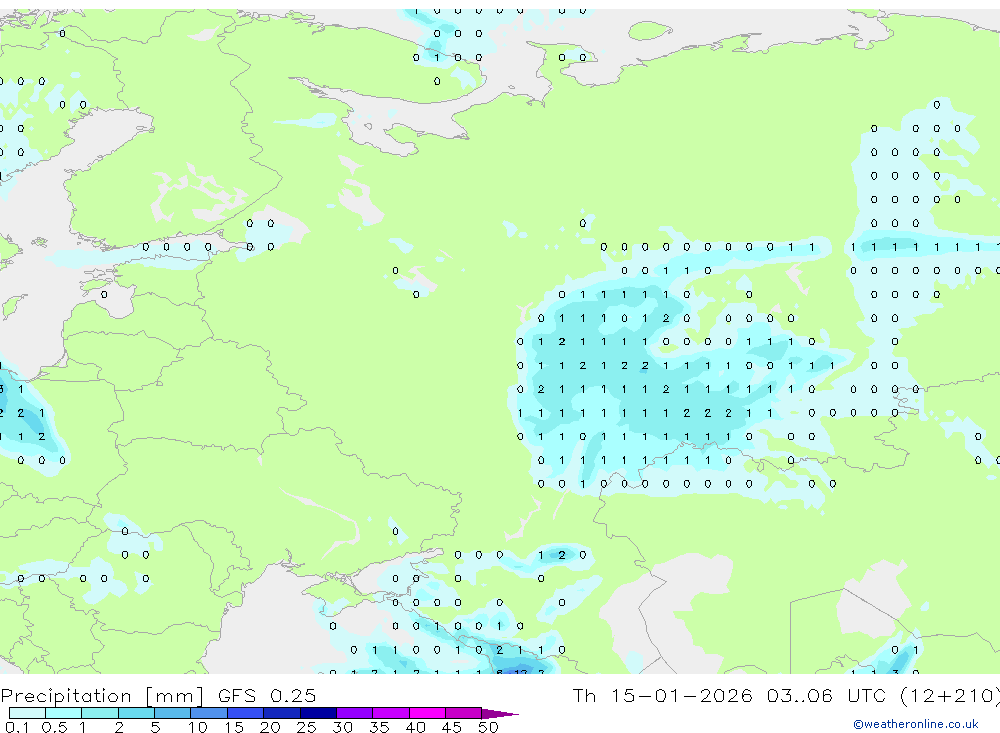The width and height of the screenshot is (1000, 733).
Task: Click the '30' legend scale label
Action: (342, 727)
